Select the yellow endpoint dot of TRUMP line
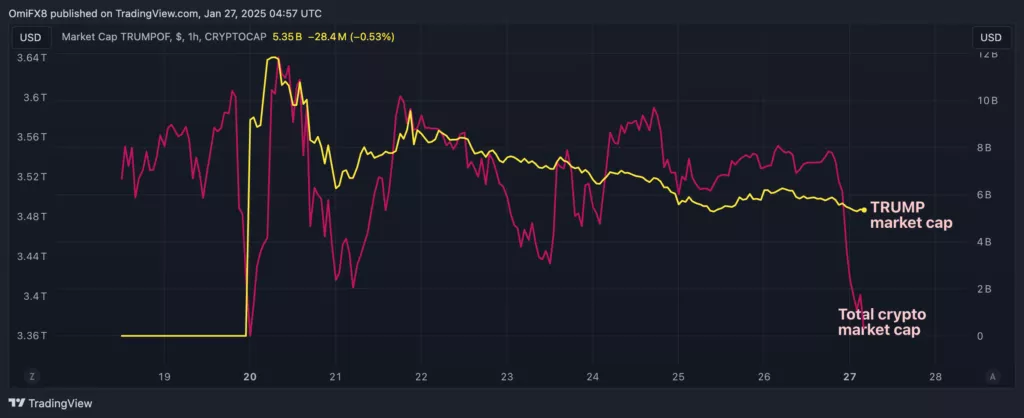 click(864, 210)
